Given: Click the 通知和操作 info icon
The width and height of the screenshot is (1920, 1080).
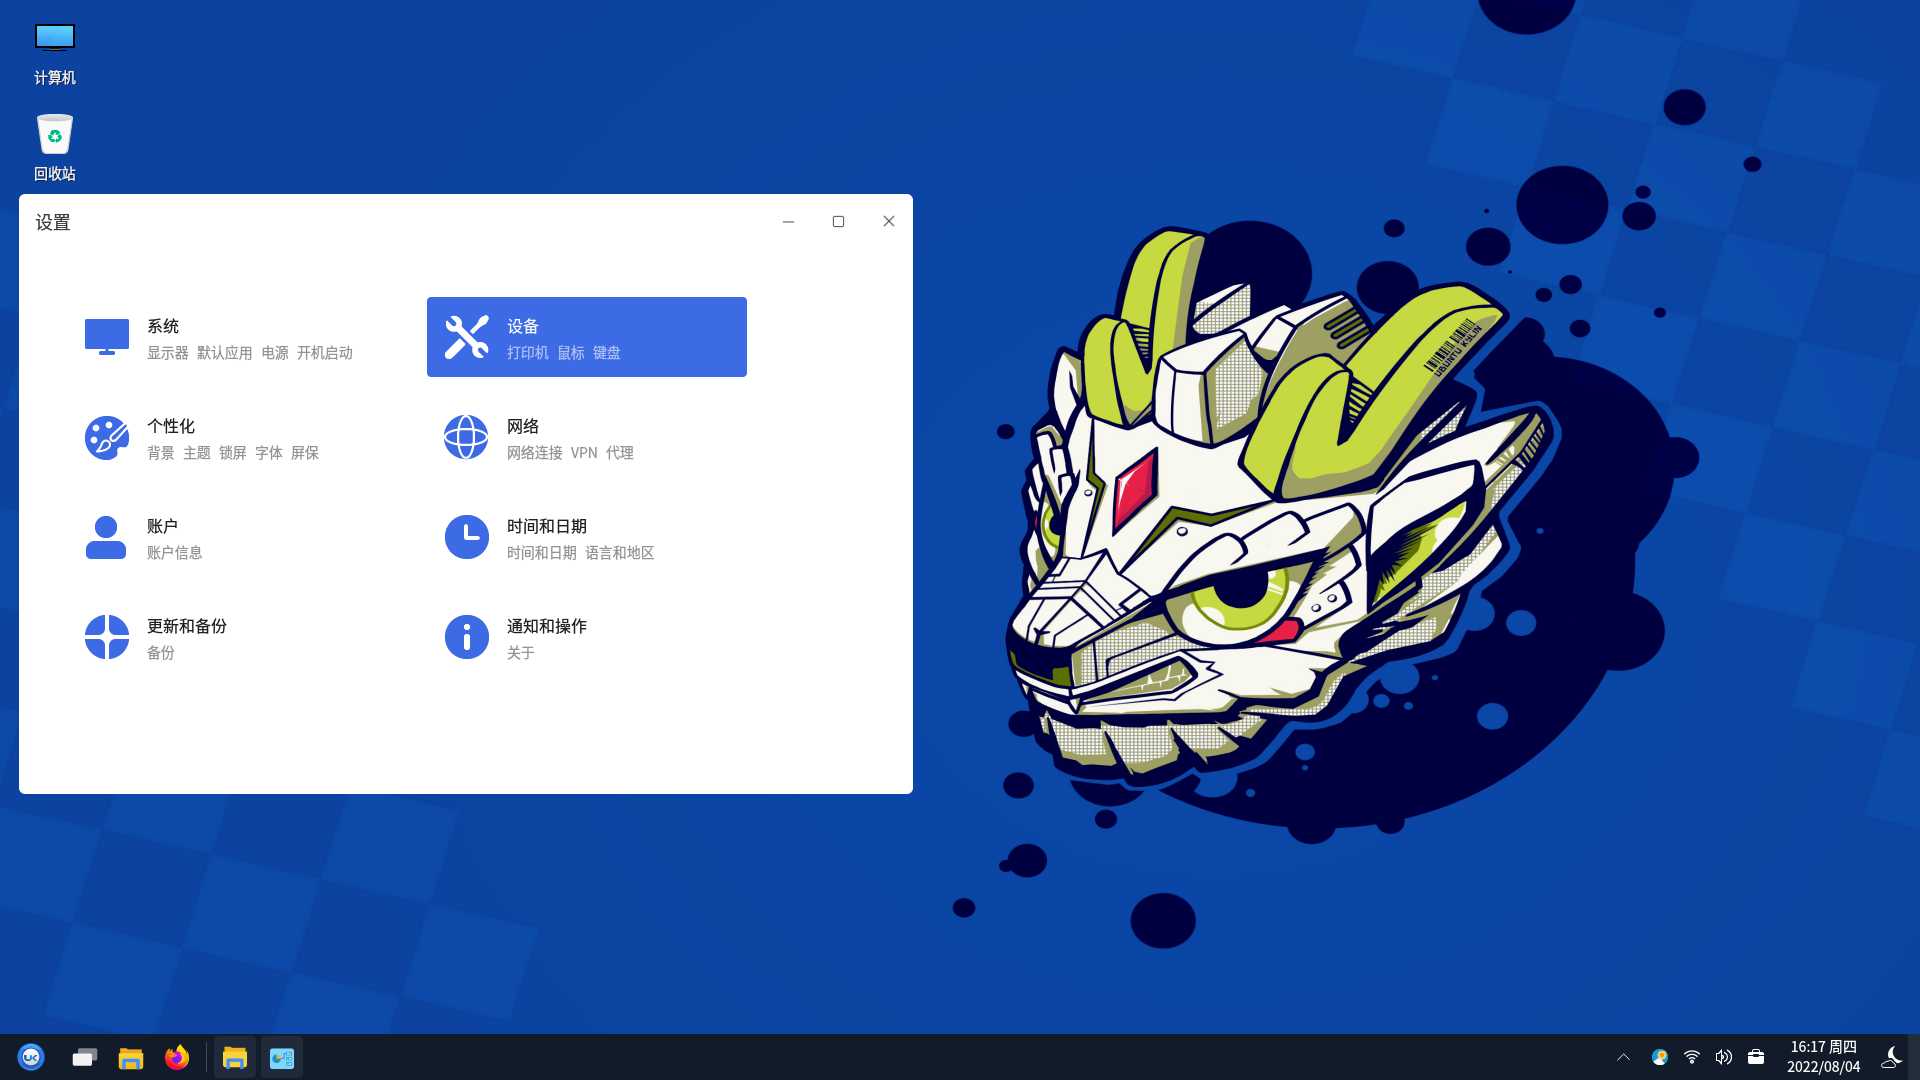Looking at the screenshot, I should pos(466,637).
